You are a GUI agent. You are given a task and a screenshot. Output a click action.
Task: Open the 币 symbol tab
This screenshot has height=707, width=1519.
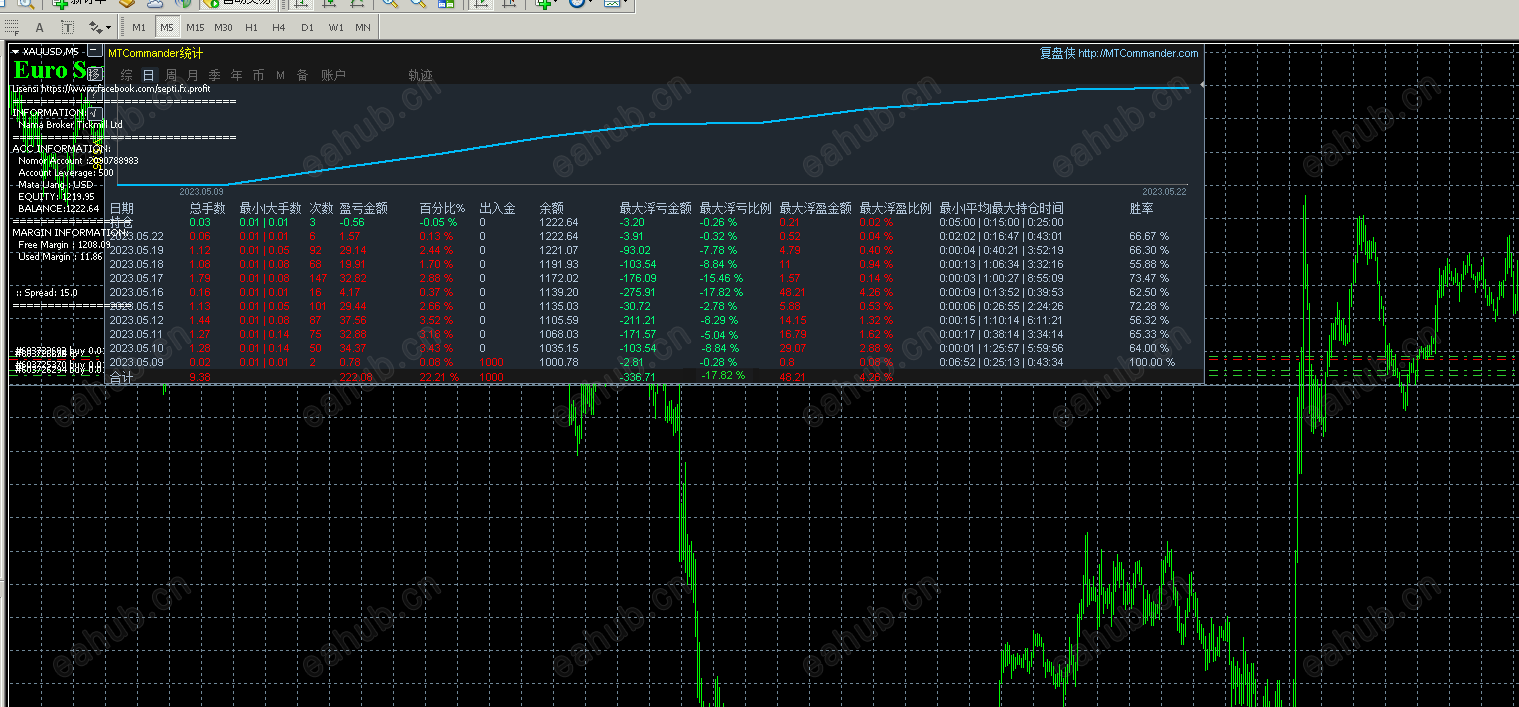(x=258, y=75)
